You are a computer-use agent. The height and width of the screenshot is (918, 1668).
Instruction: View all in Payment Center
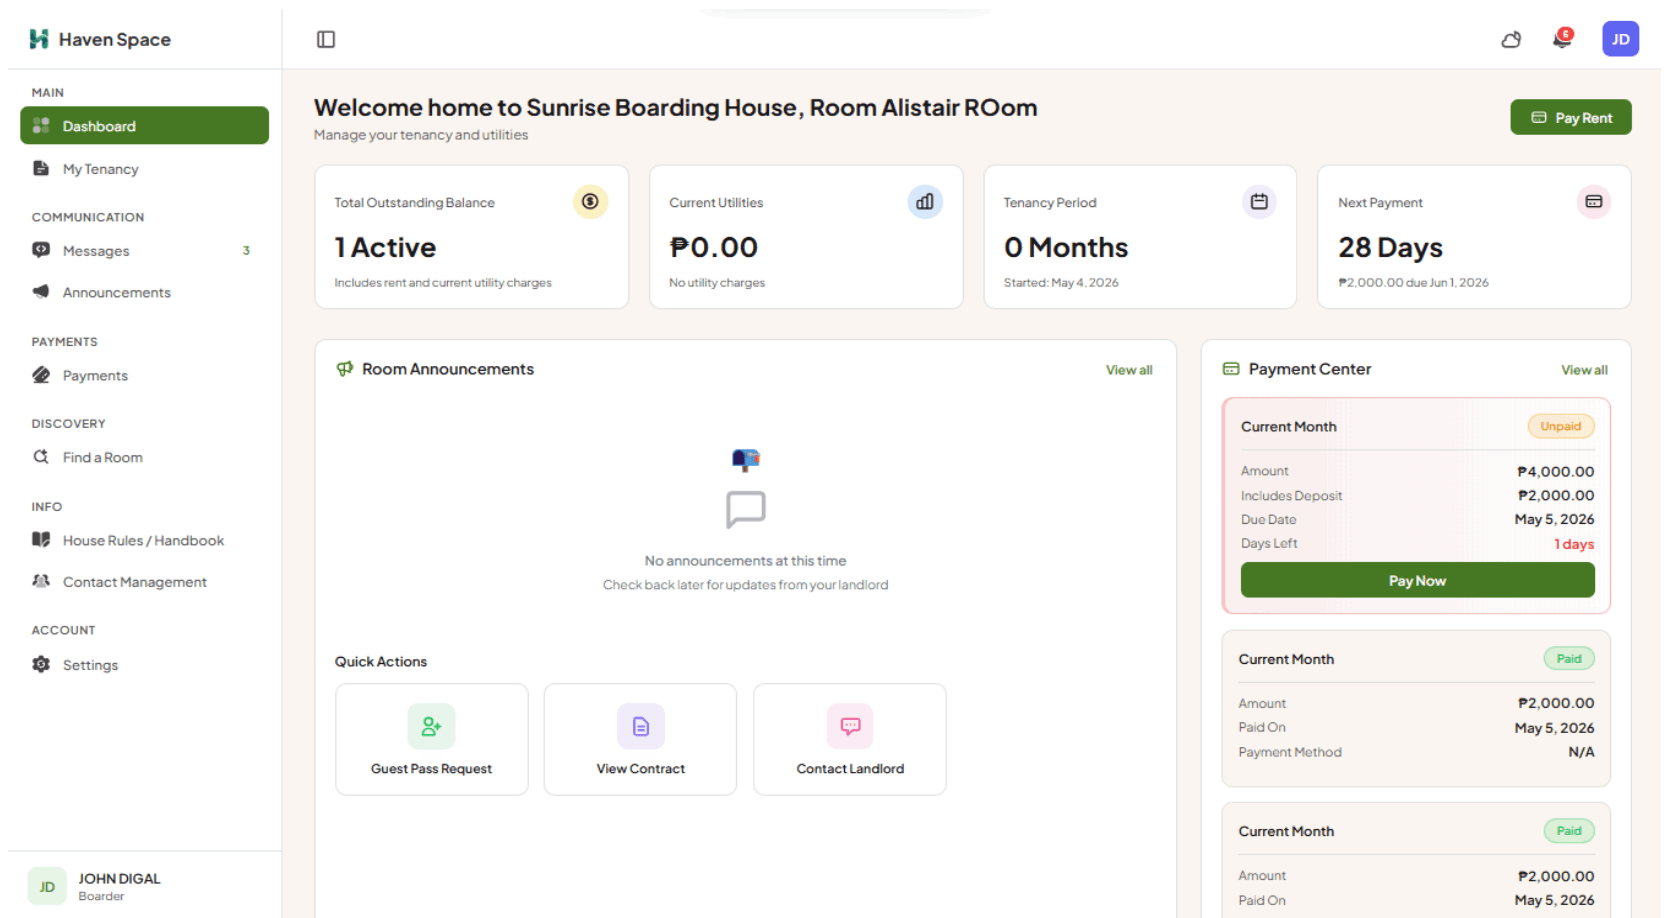1584,370
